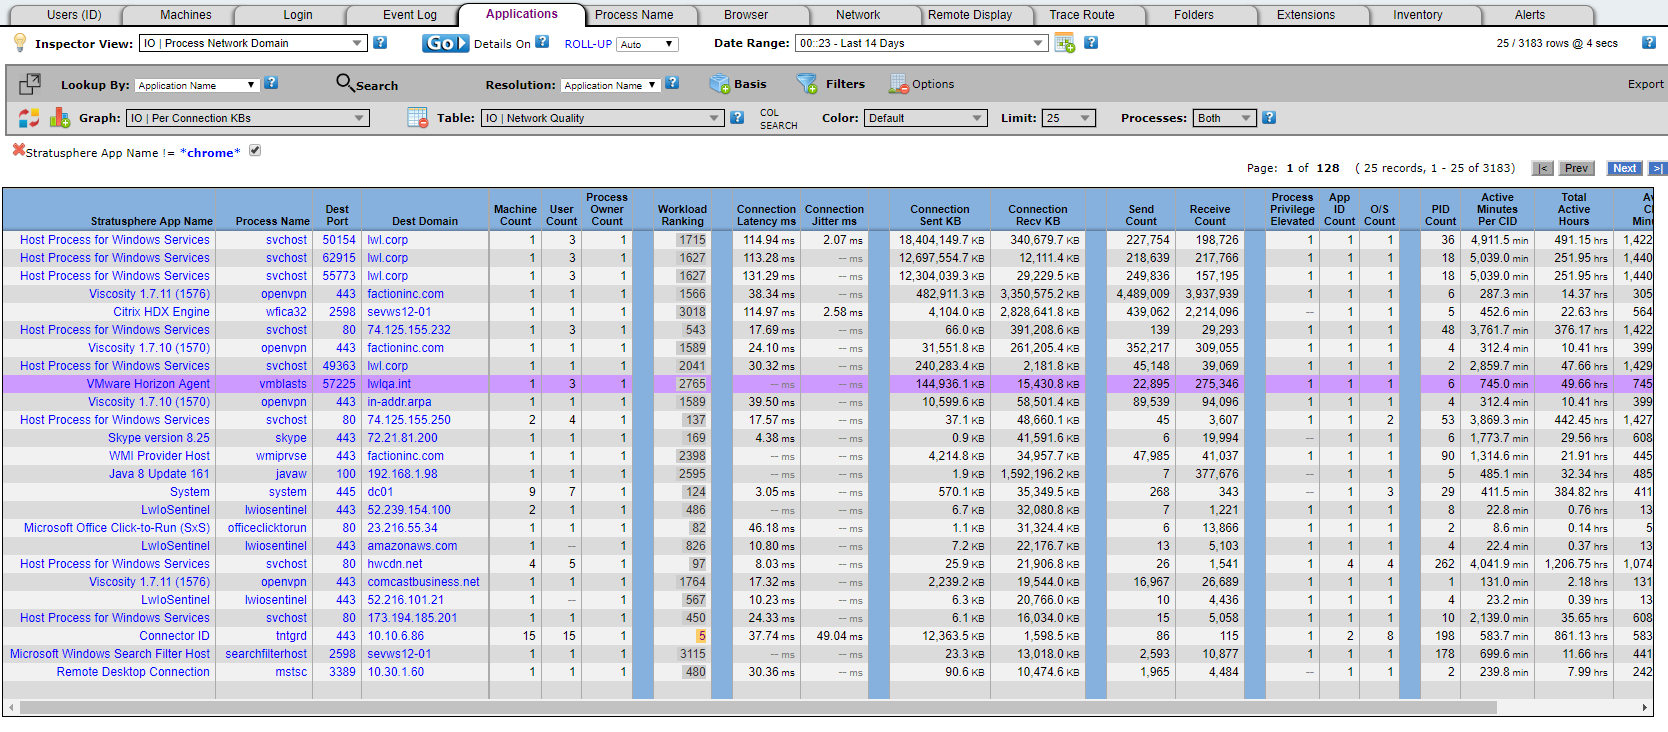Open the Processes dropdown
This screenshot has height=732, width=1668.
tap(1225, 118)
